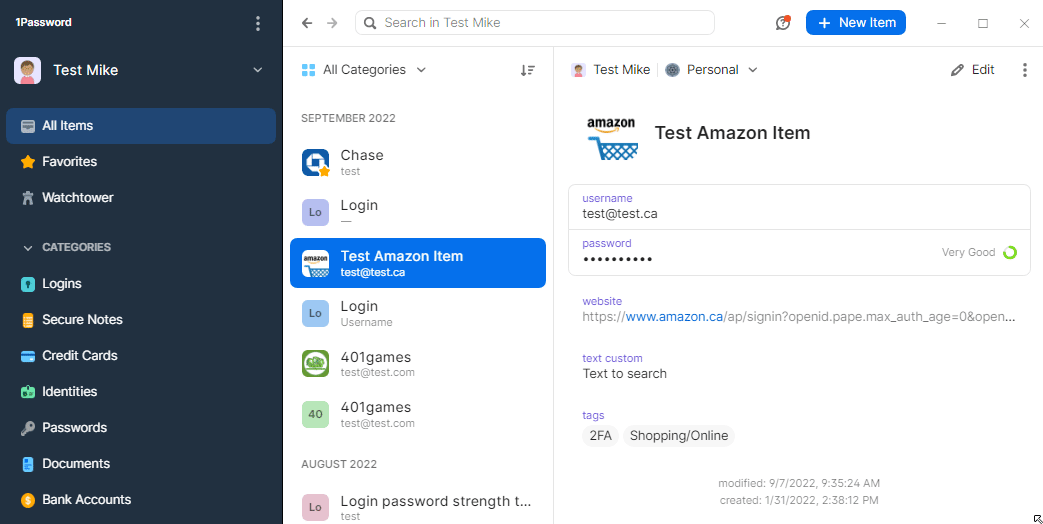Click the modified date text
Viewport: 1043px width, 524px height.
[799, 483]
